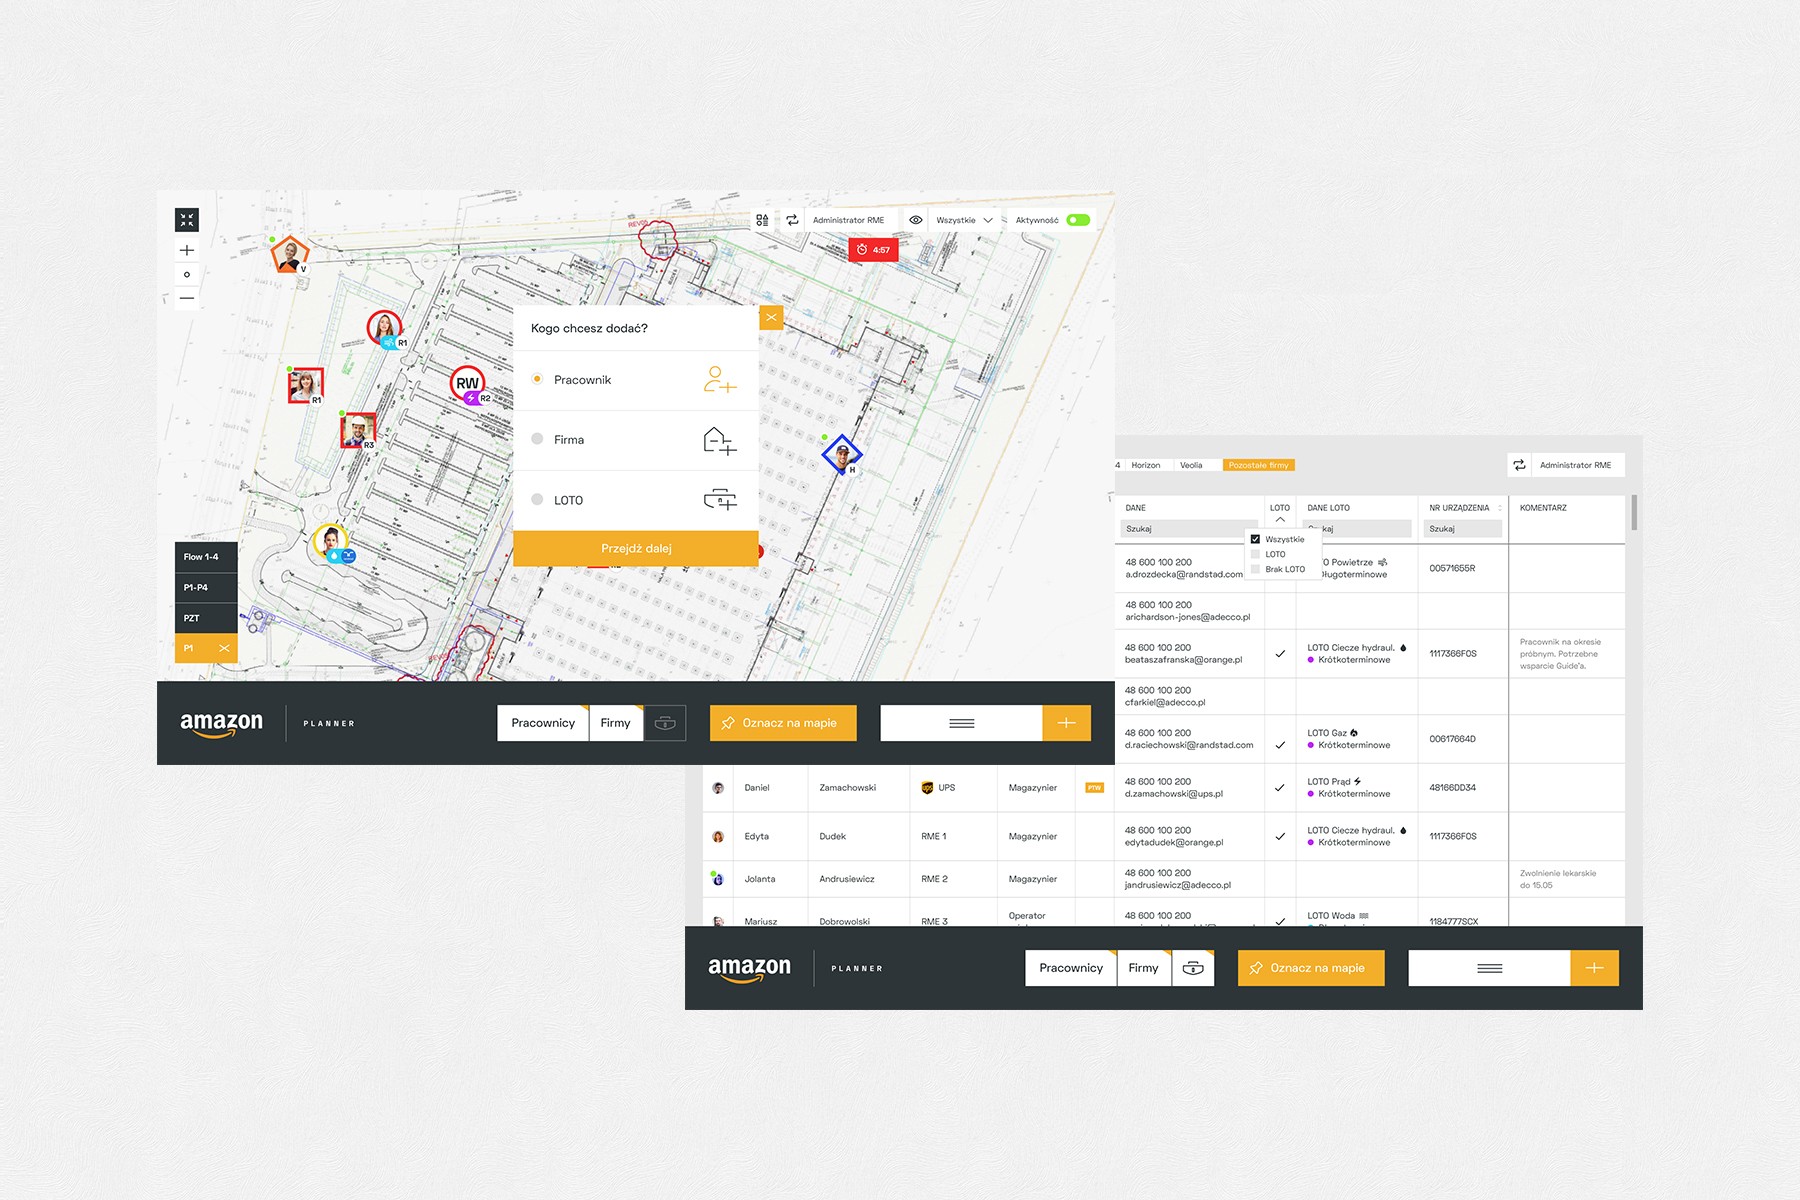Select the Pracownik radio option
1800x1200 pixels.
(x=537, y=379)
